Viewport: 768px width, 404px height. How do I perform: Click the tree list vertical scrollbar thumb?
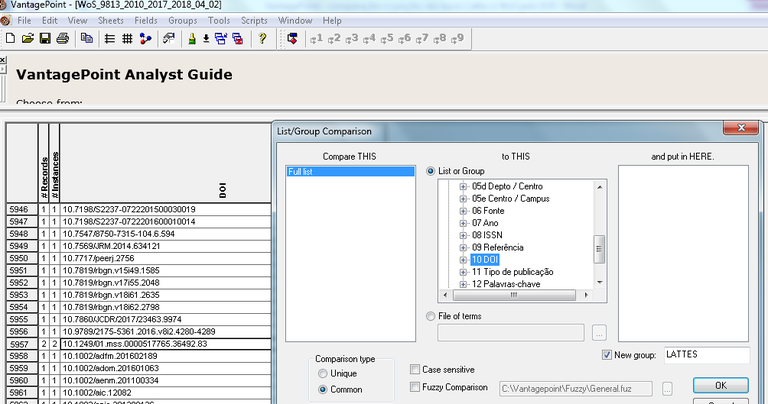599,249
